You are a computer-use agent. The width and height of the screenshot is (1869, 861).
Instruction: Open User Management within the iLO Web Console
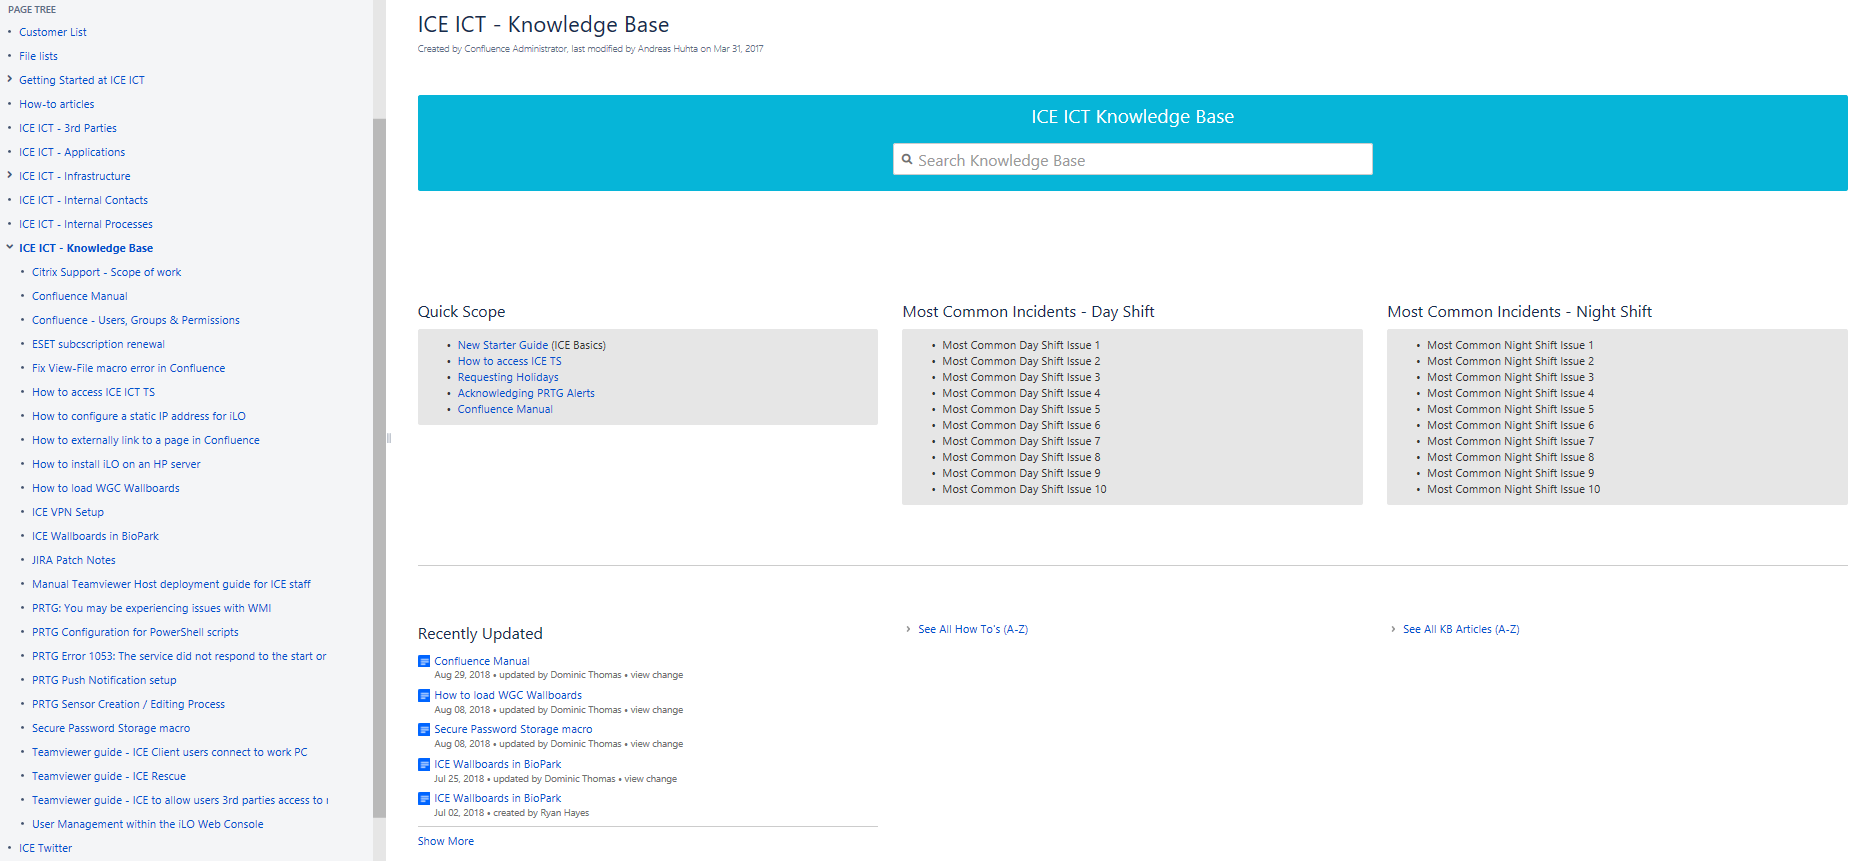[x=148, y=824]
